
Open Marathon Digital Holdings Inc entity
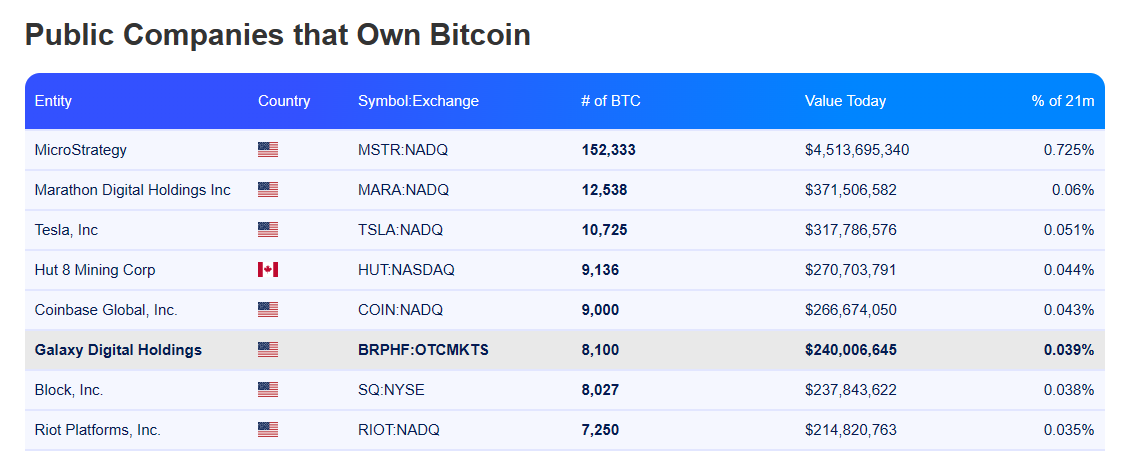pos(133,190)
